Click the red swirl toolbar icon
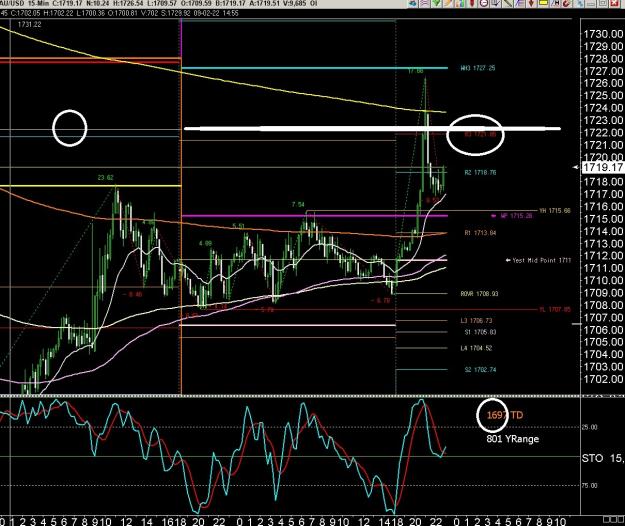The height and width of the screenshot is (526, 625). click(566, 3)
